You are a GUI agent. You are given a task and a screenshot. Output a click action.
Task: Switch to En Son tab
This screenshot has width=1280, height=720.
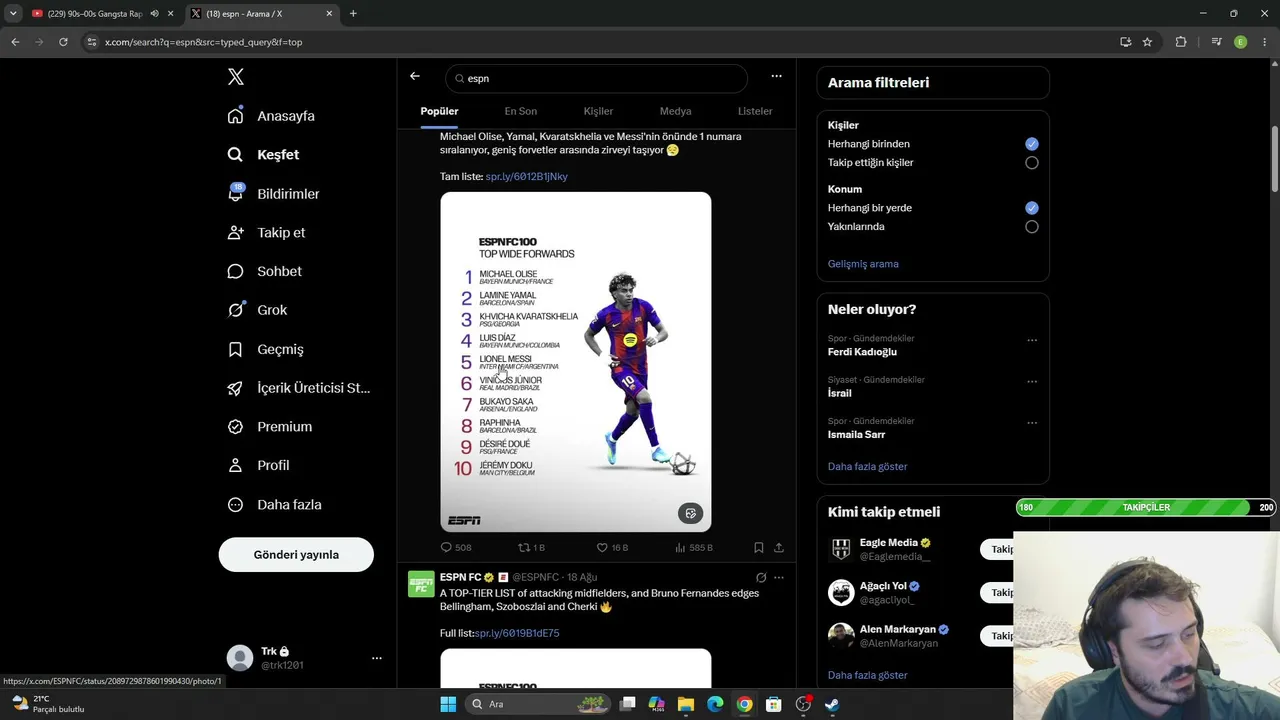[x=521, y=111]
